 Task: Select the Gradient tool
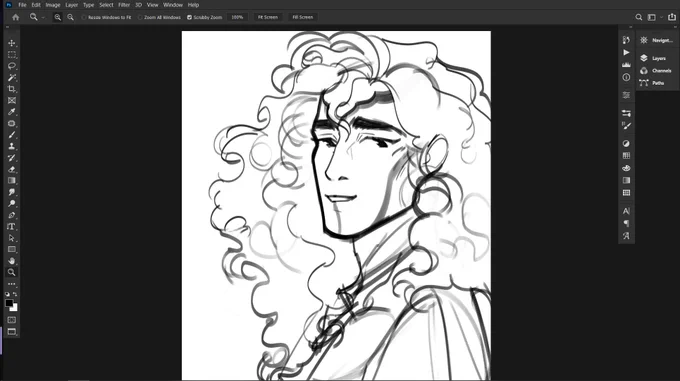point(12,181)
